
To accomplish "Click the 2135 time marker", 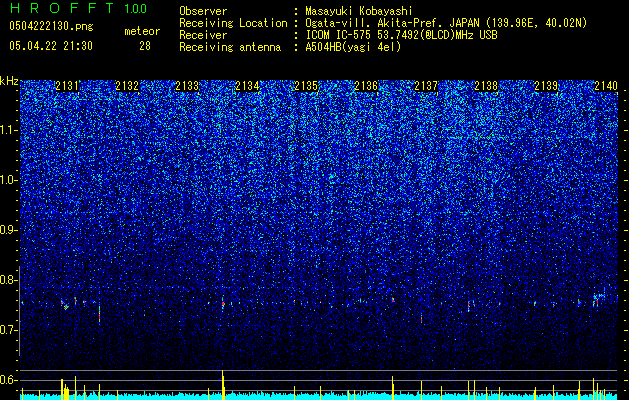I will tap(306, 85).
